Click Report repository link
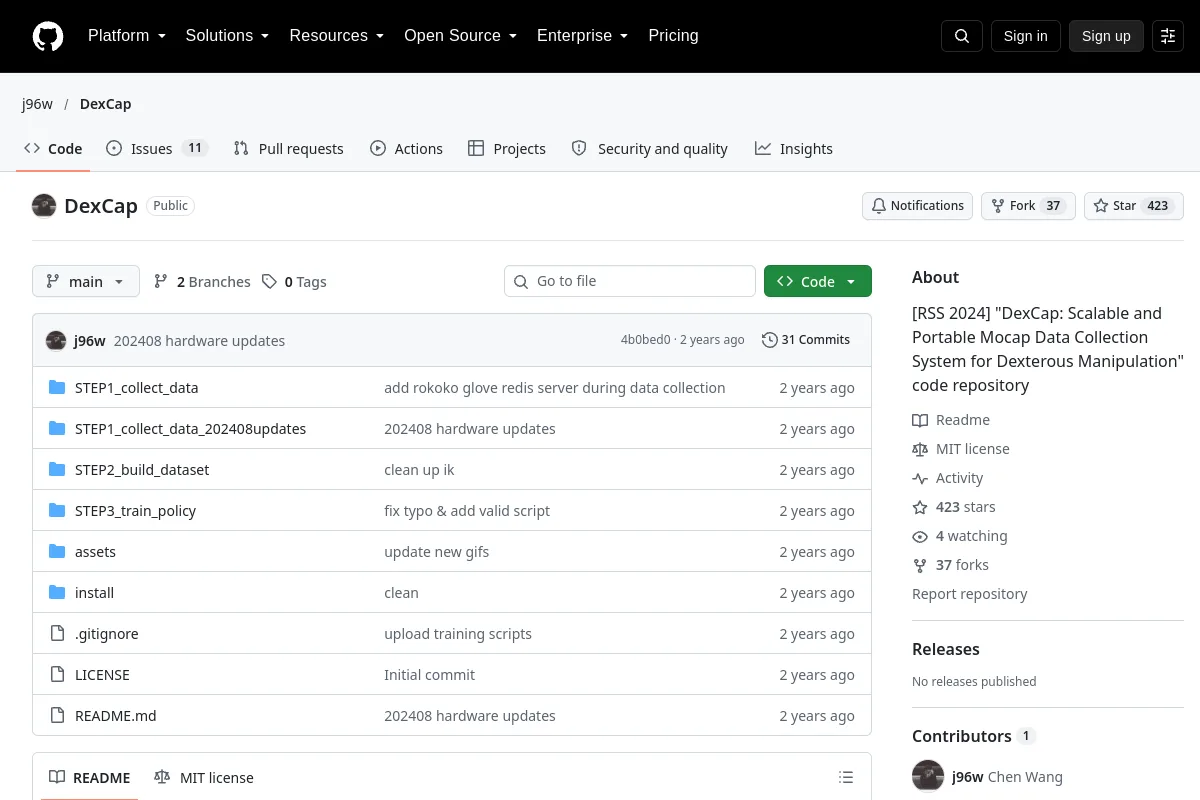The image size is (1200, 800). click(970, 594)
